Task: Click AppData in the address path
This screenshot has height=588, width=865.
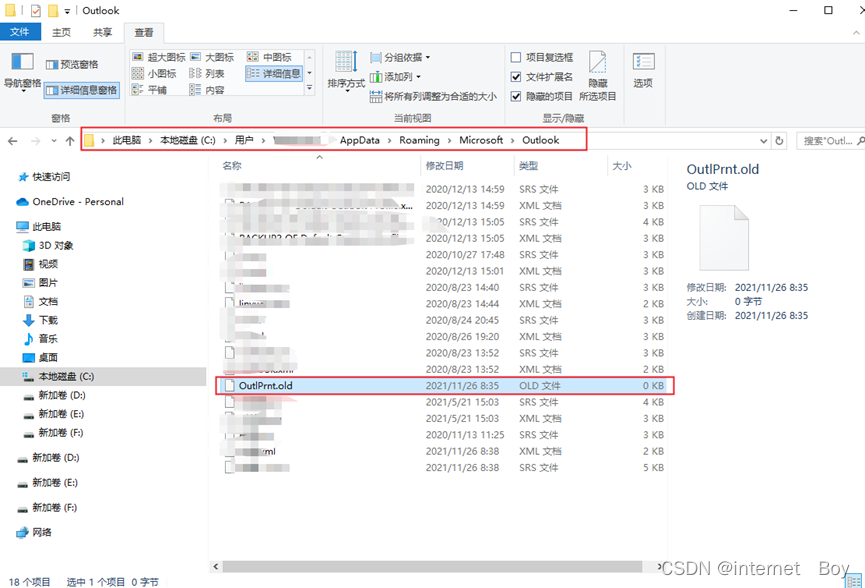Action: pos(360,140)
